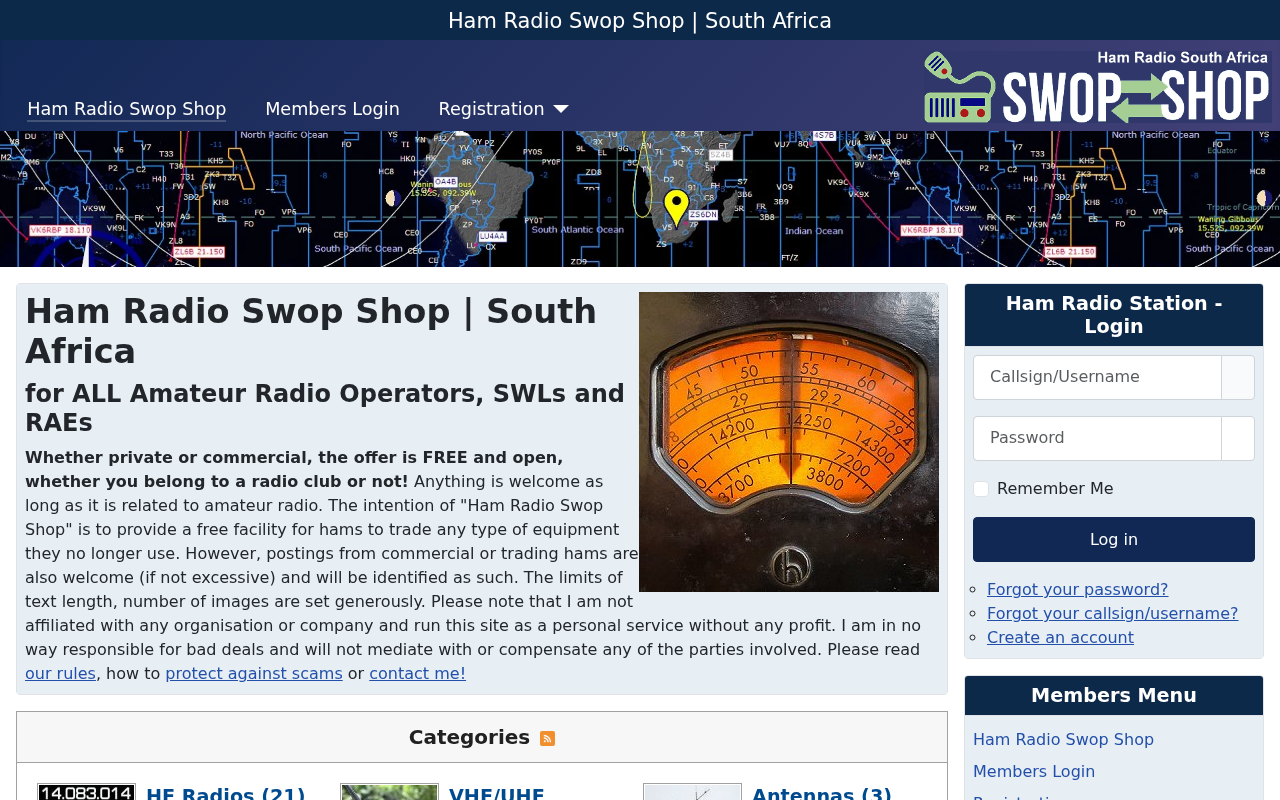Click the Log in button

(x=1114, y=540)
